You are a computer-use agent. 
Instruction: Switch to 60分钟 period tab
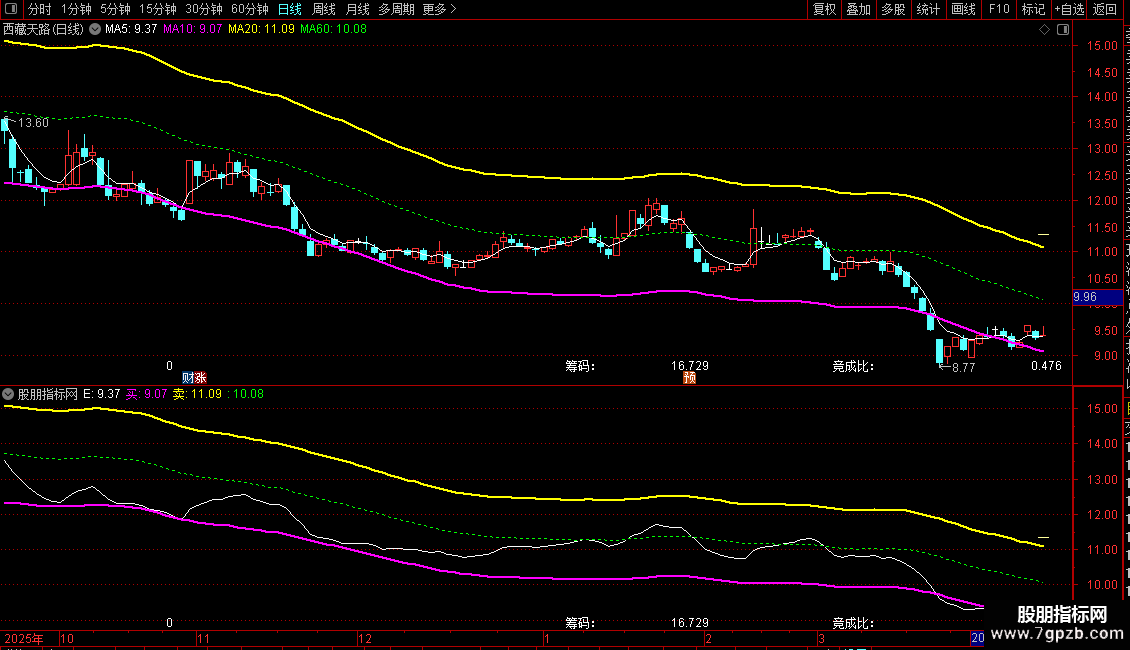pos(249,9)
